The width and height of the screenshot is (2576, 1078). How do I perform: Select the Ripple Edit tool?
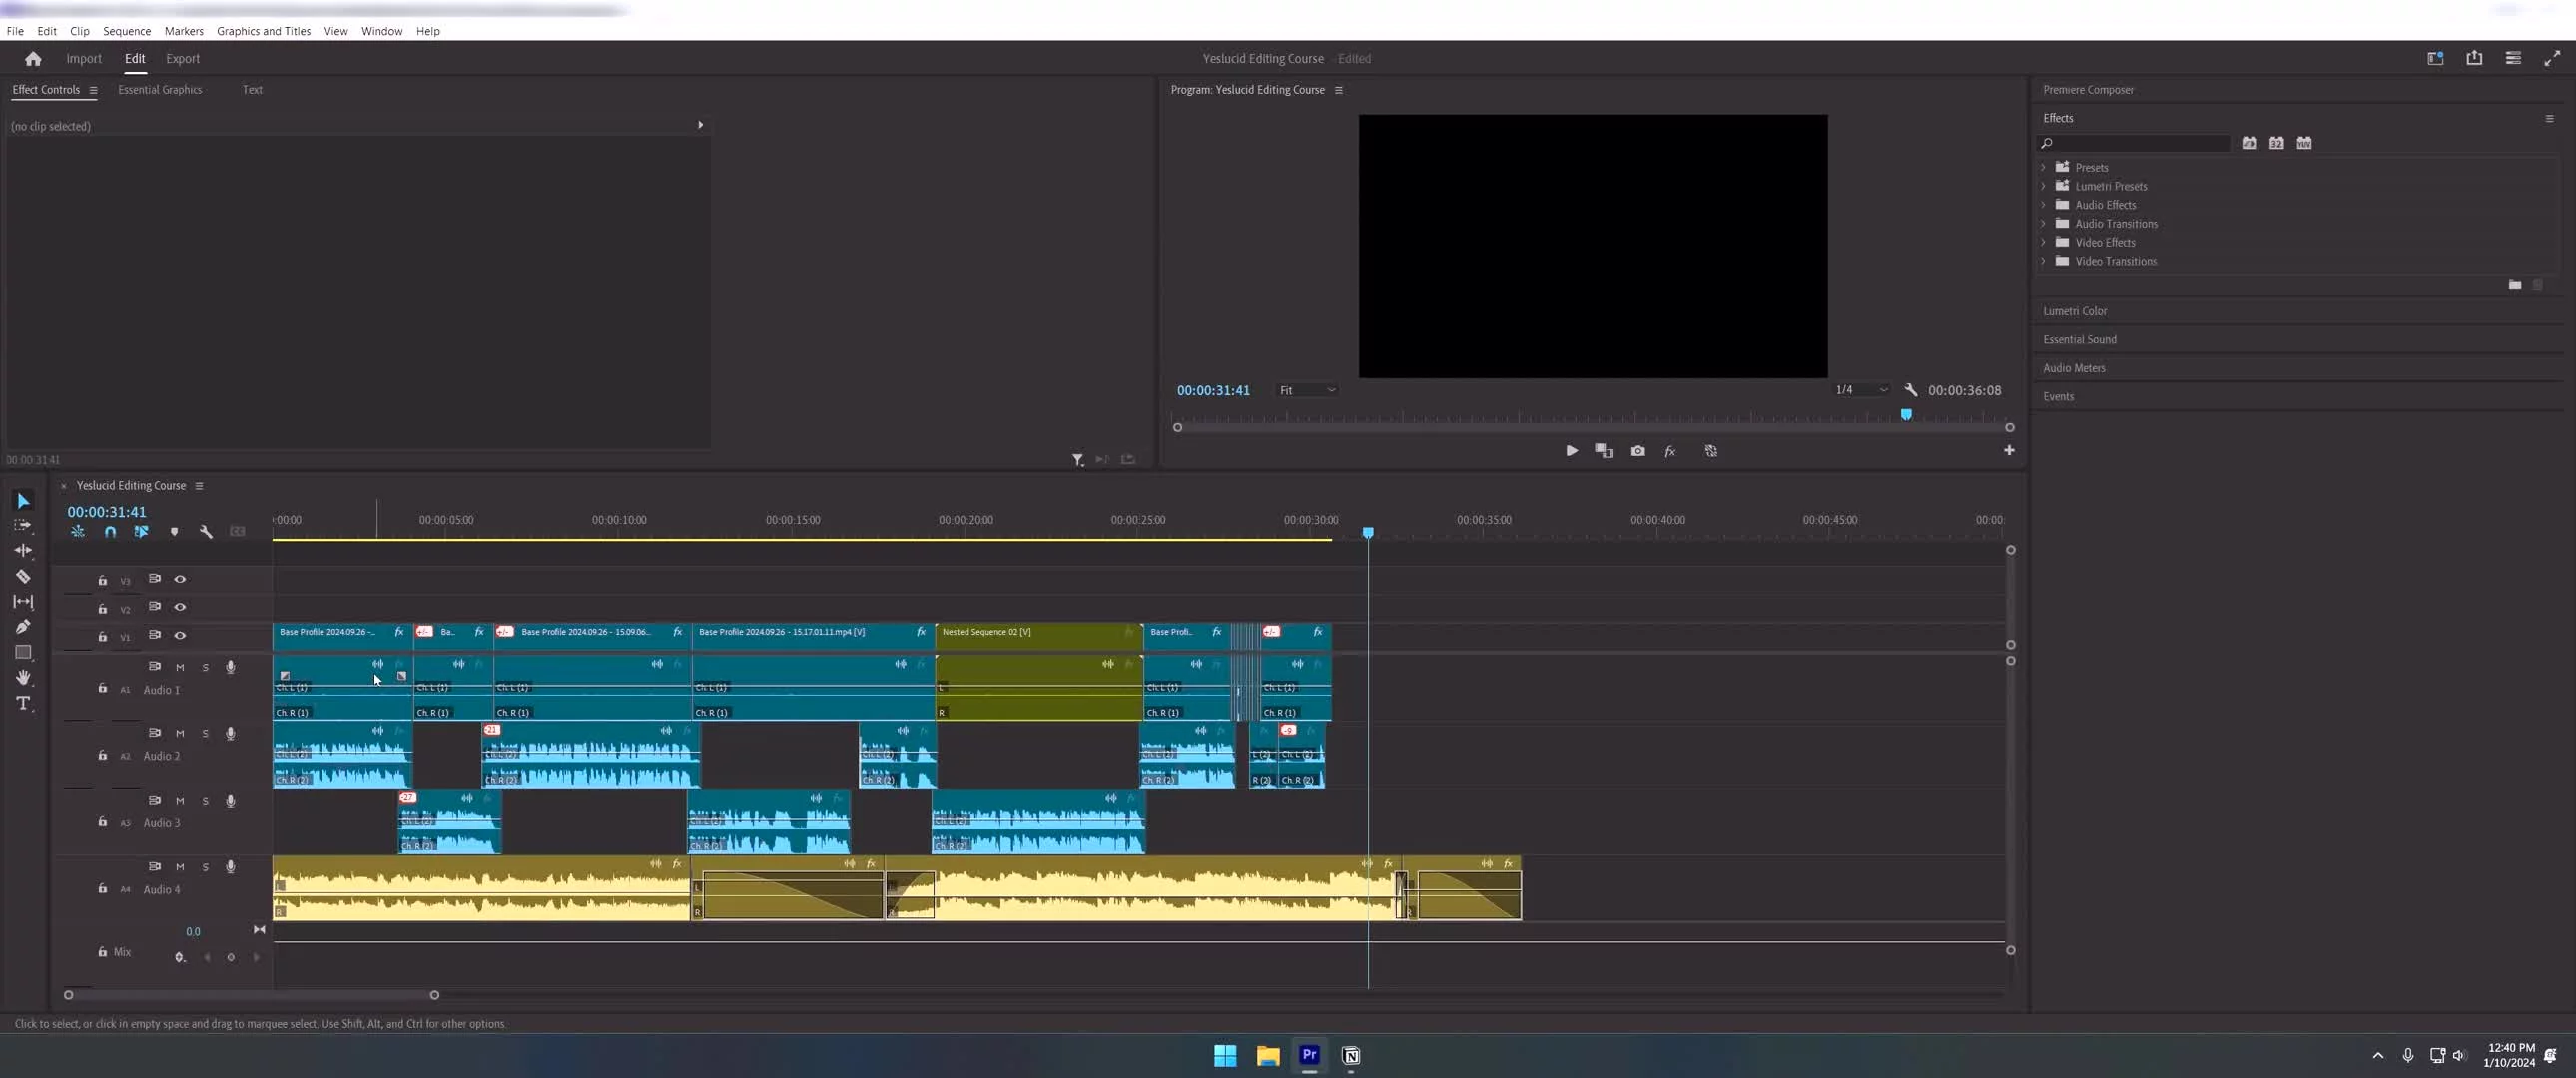[23, 550]
